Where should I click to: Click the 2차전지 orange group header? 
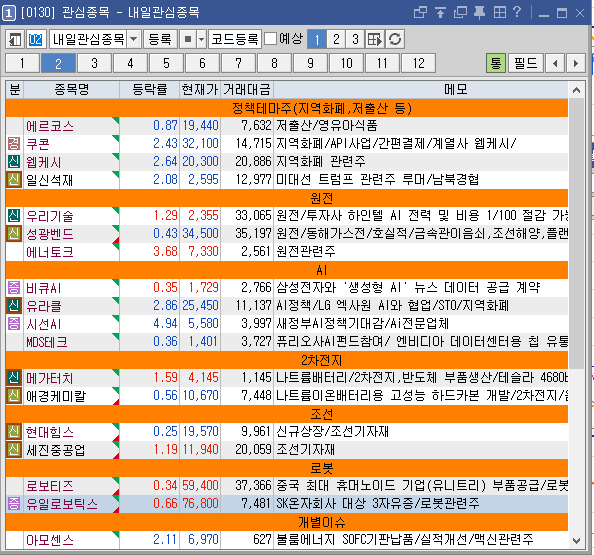pos(287,360)
